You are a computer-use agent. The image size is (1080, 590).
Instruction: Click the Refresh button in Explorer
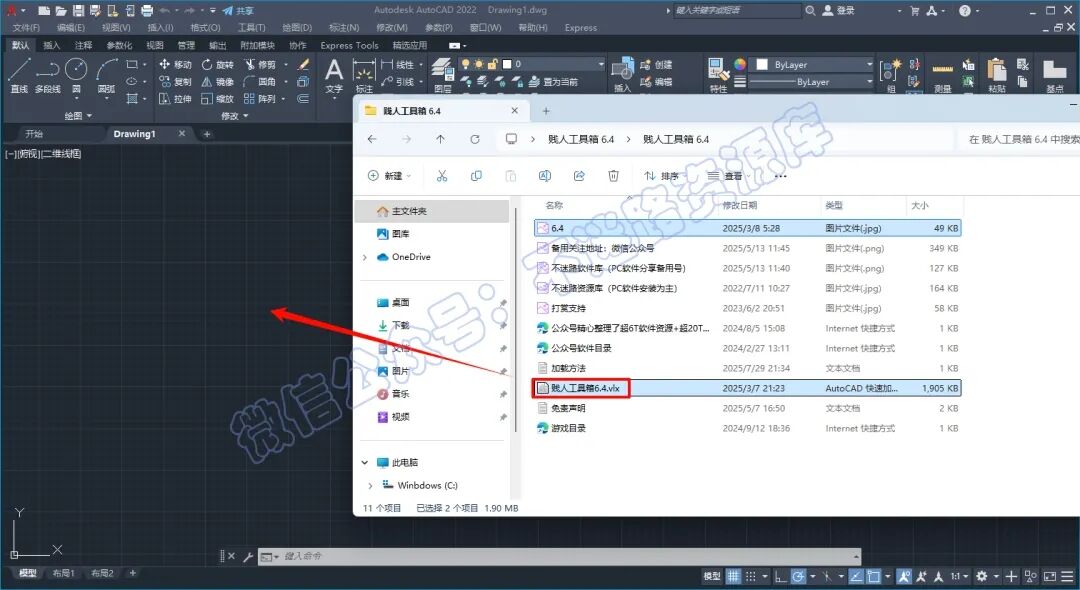click(x=475, y=139)
